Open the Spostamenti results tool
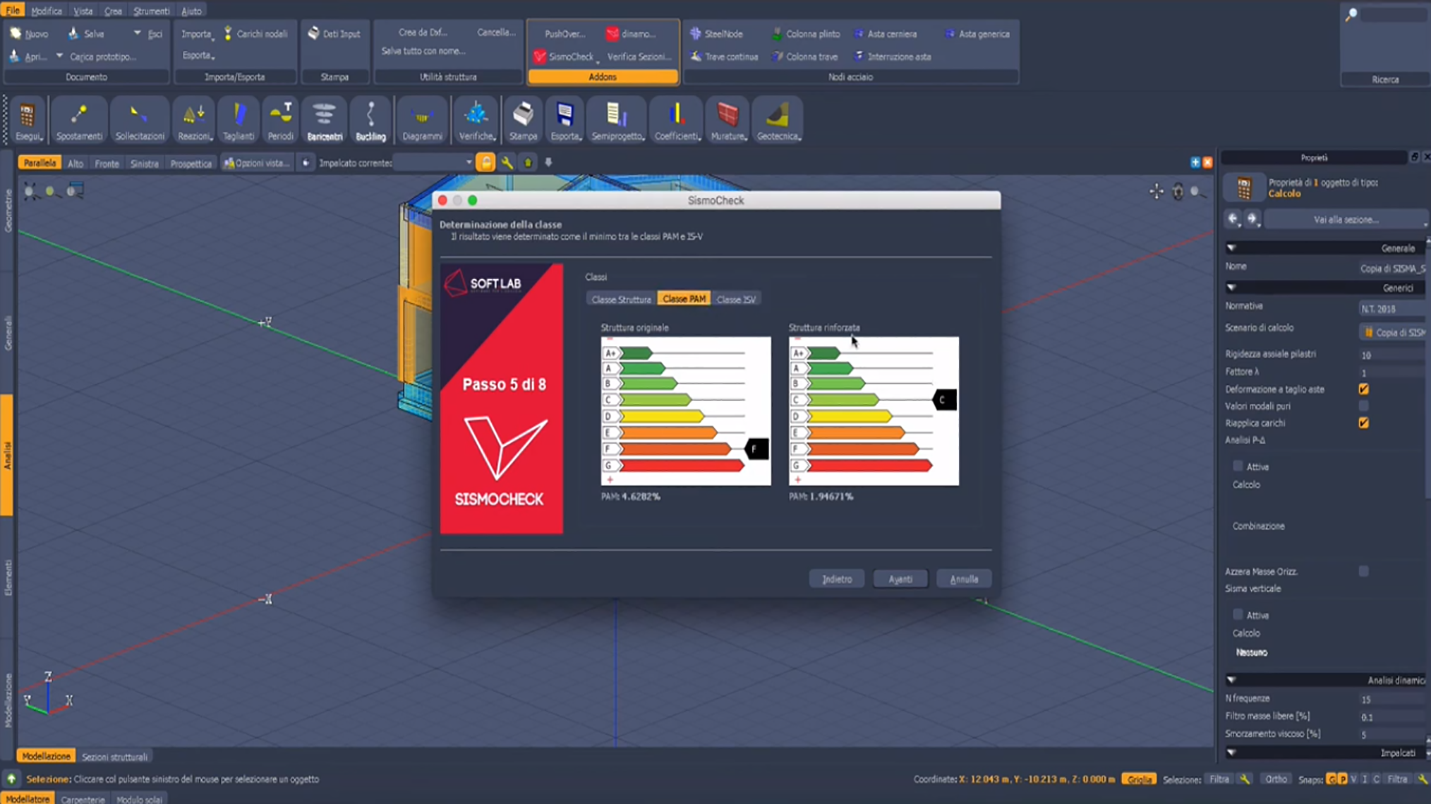This screenshot has width=1431, height=804. (79, 121)
